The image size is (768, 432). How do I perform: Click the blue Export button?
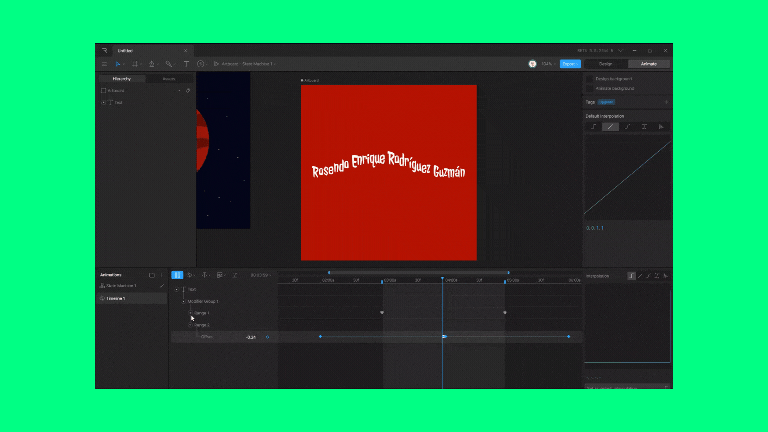570,63
